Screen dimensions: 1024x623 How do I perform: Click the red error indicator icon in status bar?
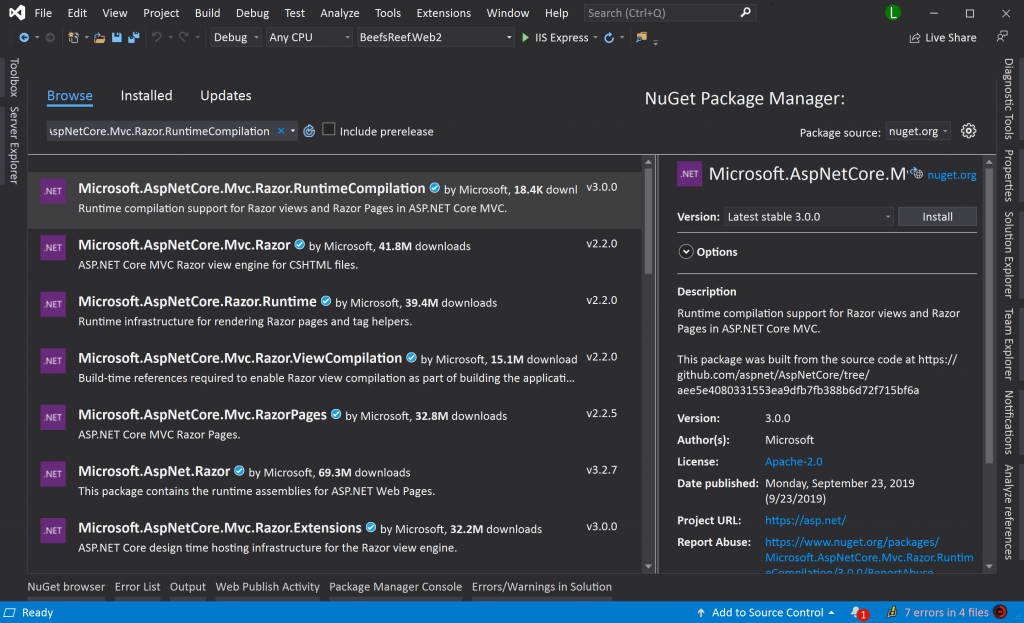pyautogui.click(x=1000, y=612)
